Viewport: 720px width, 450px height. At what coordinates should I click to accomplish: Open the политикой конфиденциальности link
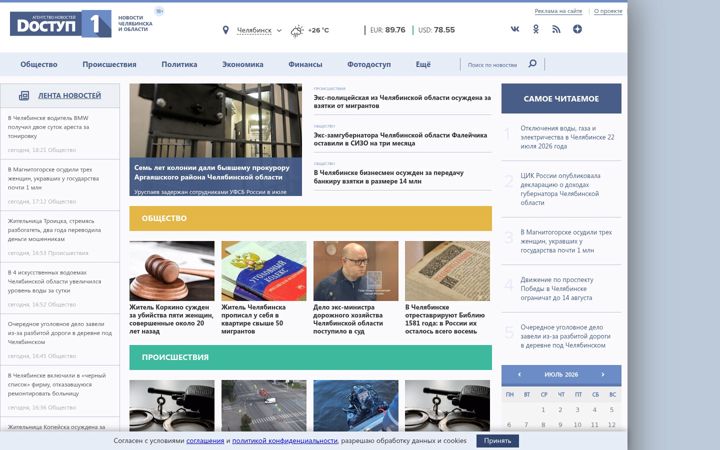[285, 441]
